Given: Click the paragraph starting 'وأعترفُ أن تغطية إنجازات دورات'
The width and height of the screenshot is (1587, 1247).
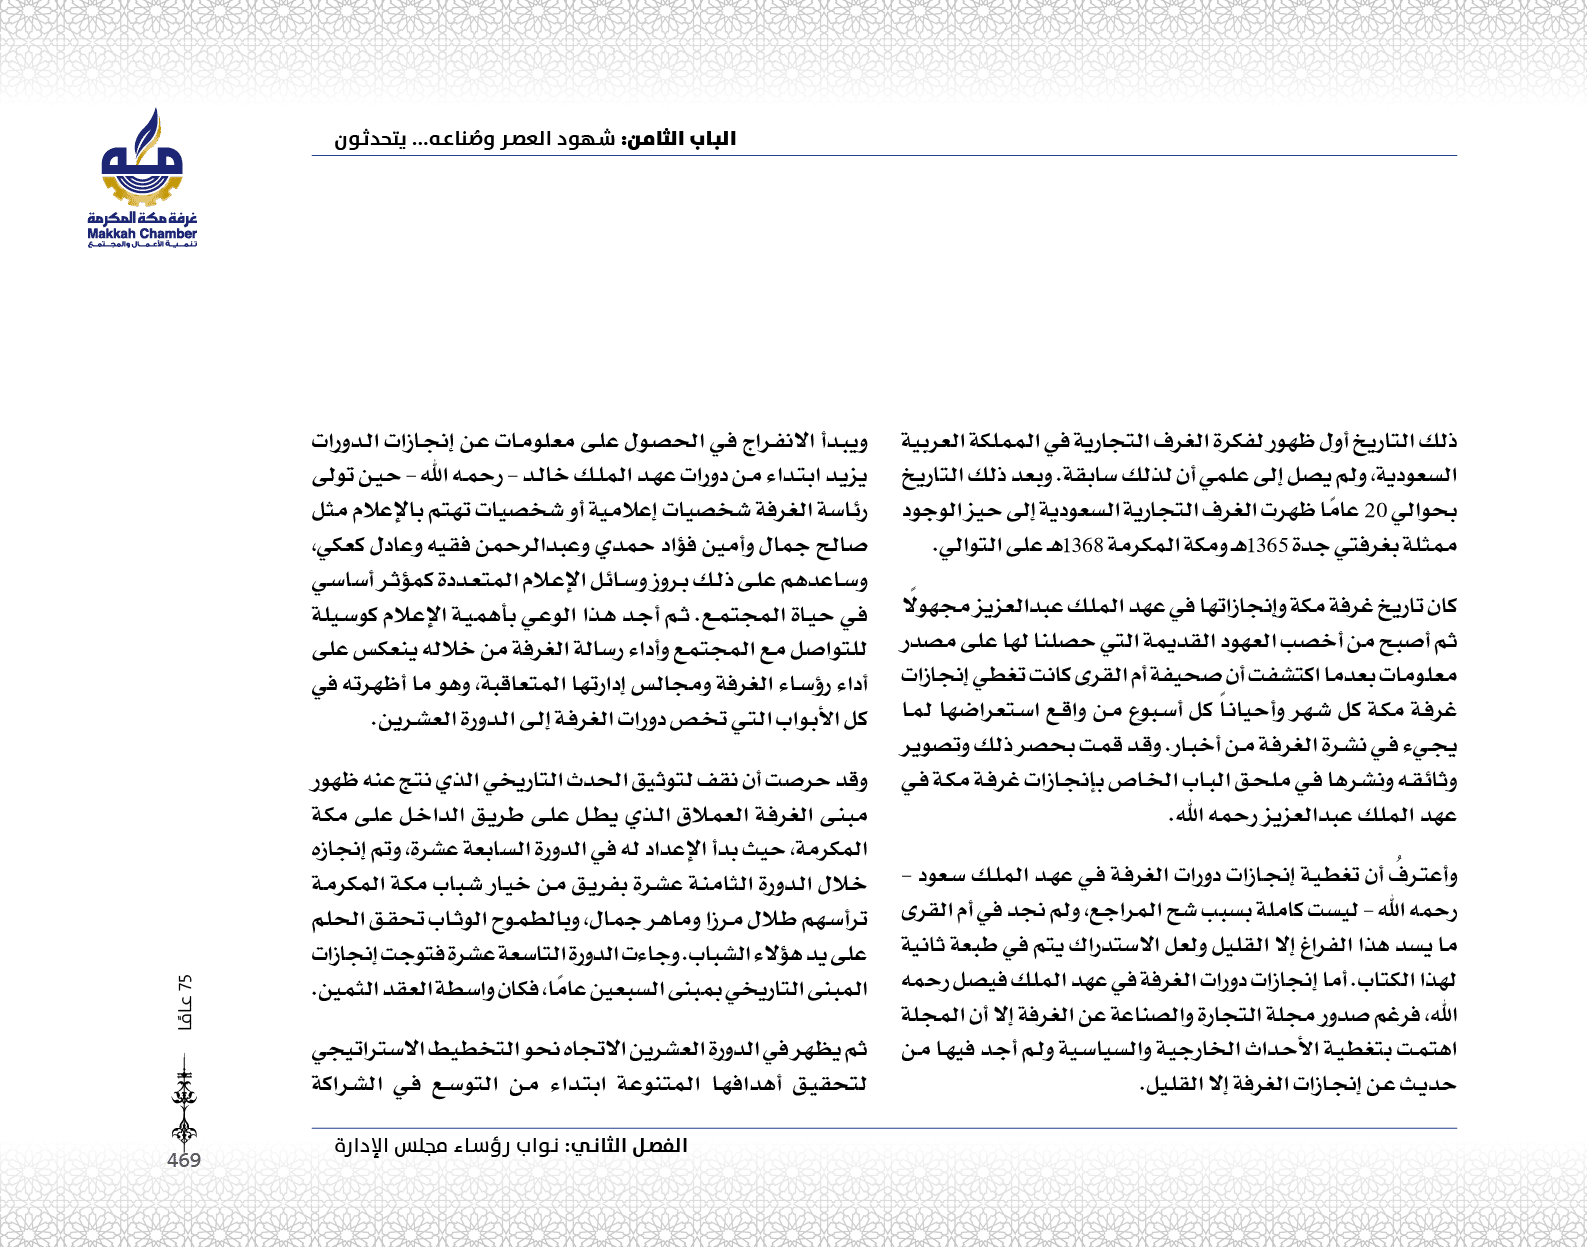Looking at the screenshot, I should tap(1179, 979).
